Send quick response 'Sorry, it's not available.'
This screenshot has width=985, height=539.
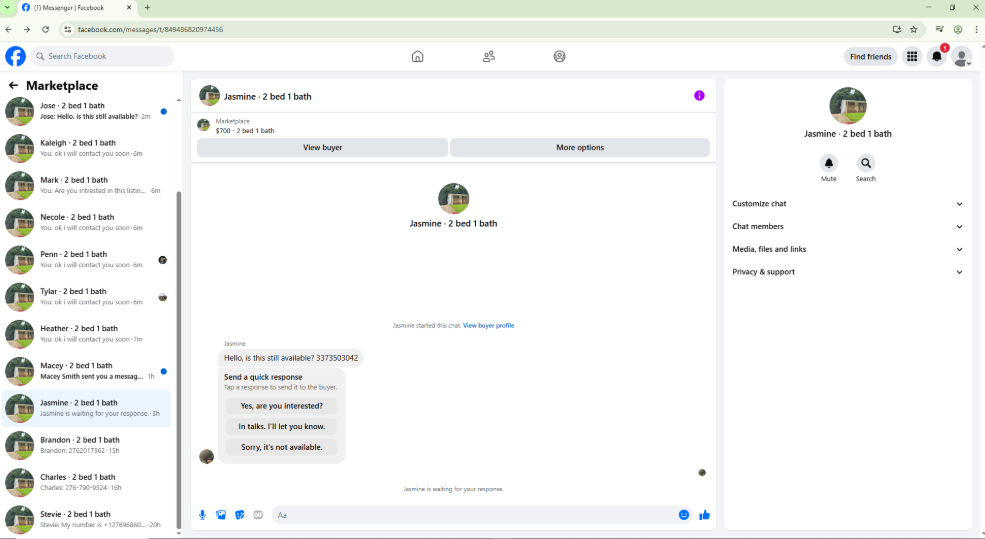point(281,447)
